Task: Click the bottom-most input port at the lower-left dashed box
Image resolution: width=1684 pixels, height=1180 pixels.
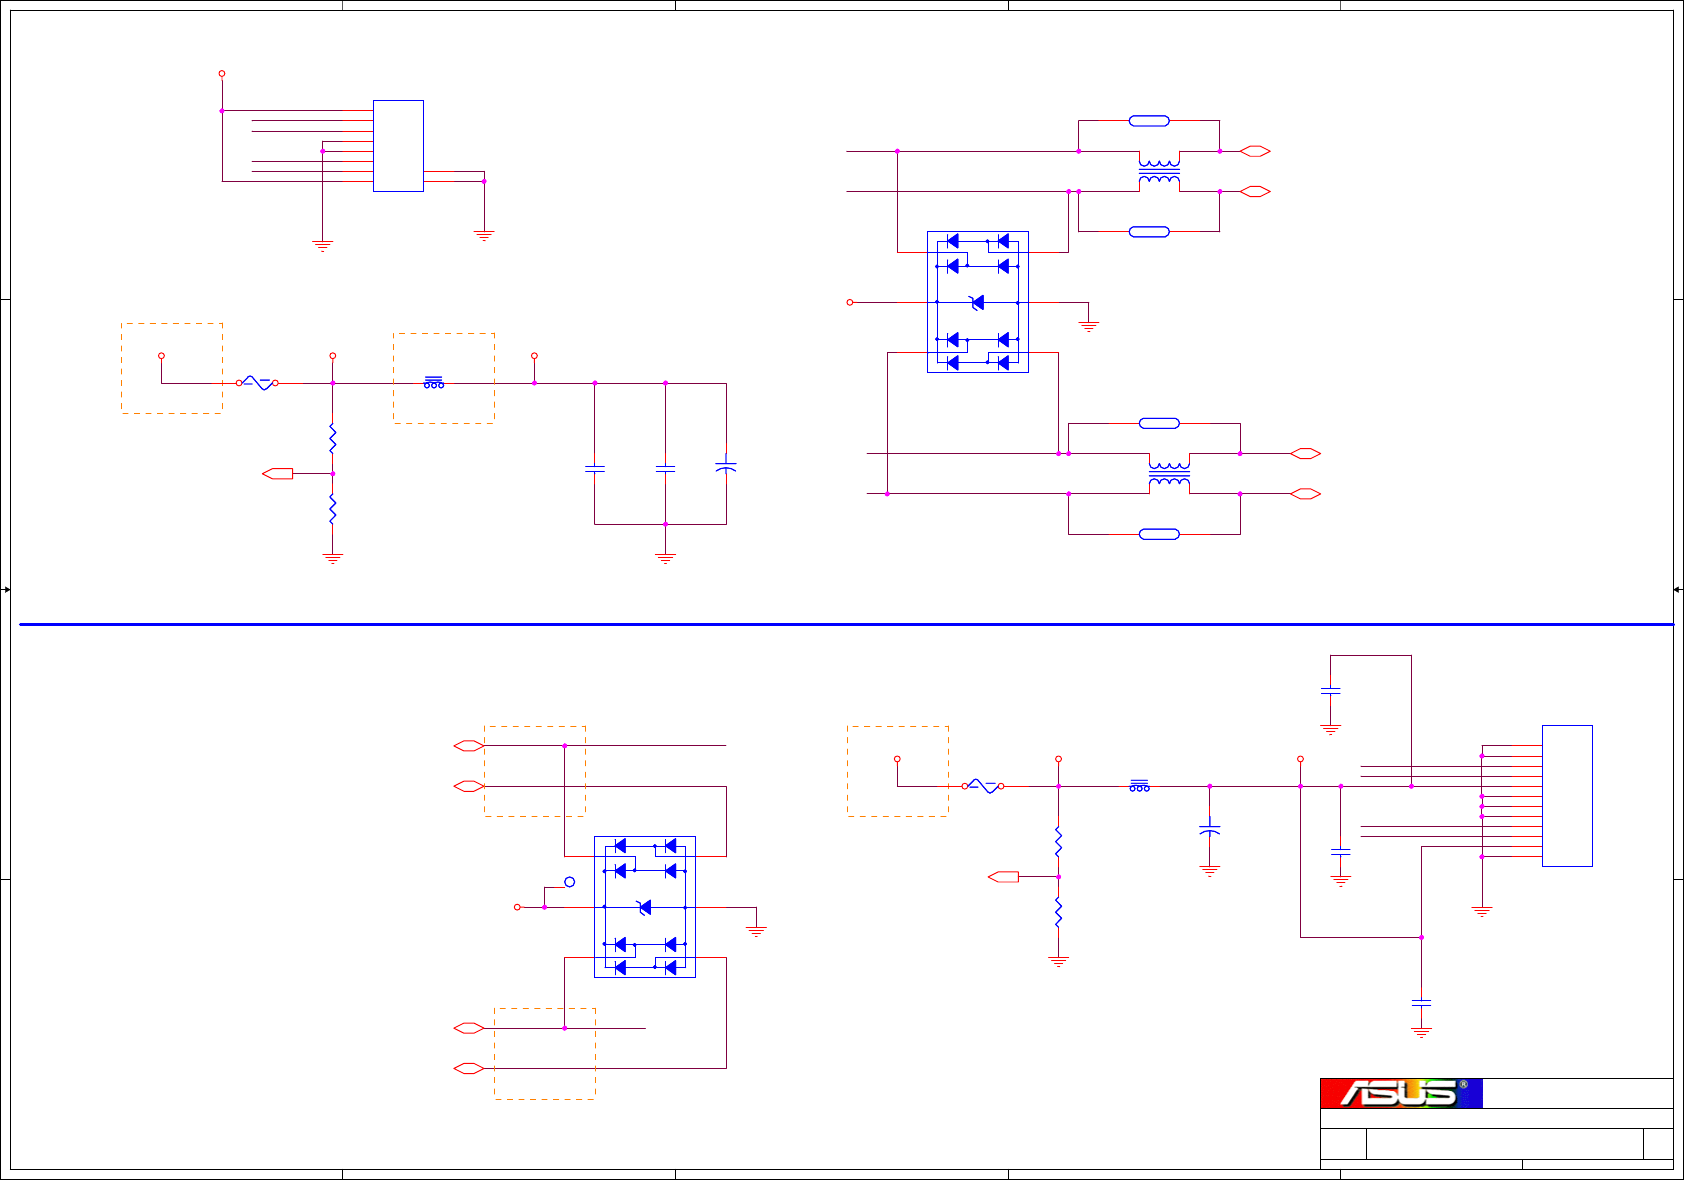Action: [x=469, y=1069]
